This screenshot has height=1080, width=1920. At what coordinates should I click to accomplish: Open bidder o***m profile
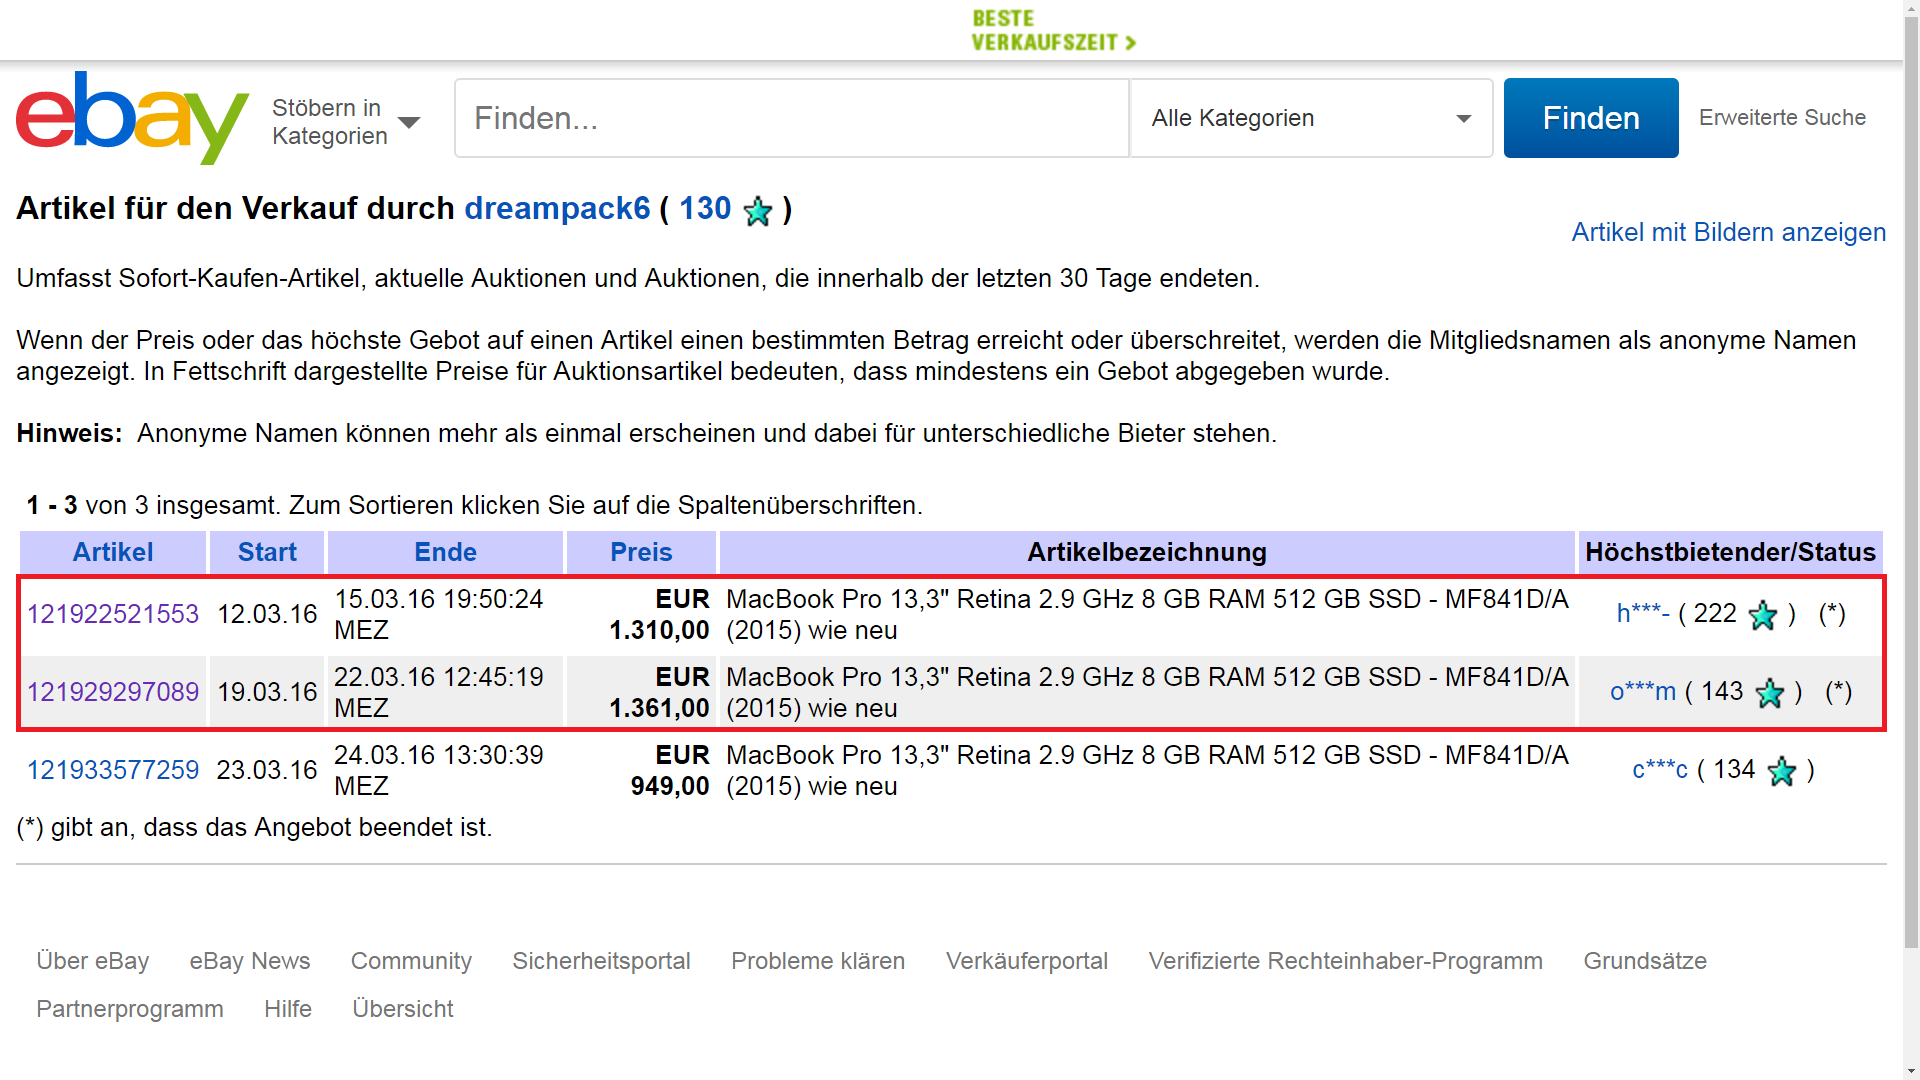pyautogui.click(x=1643, y=691)
